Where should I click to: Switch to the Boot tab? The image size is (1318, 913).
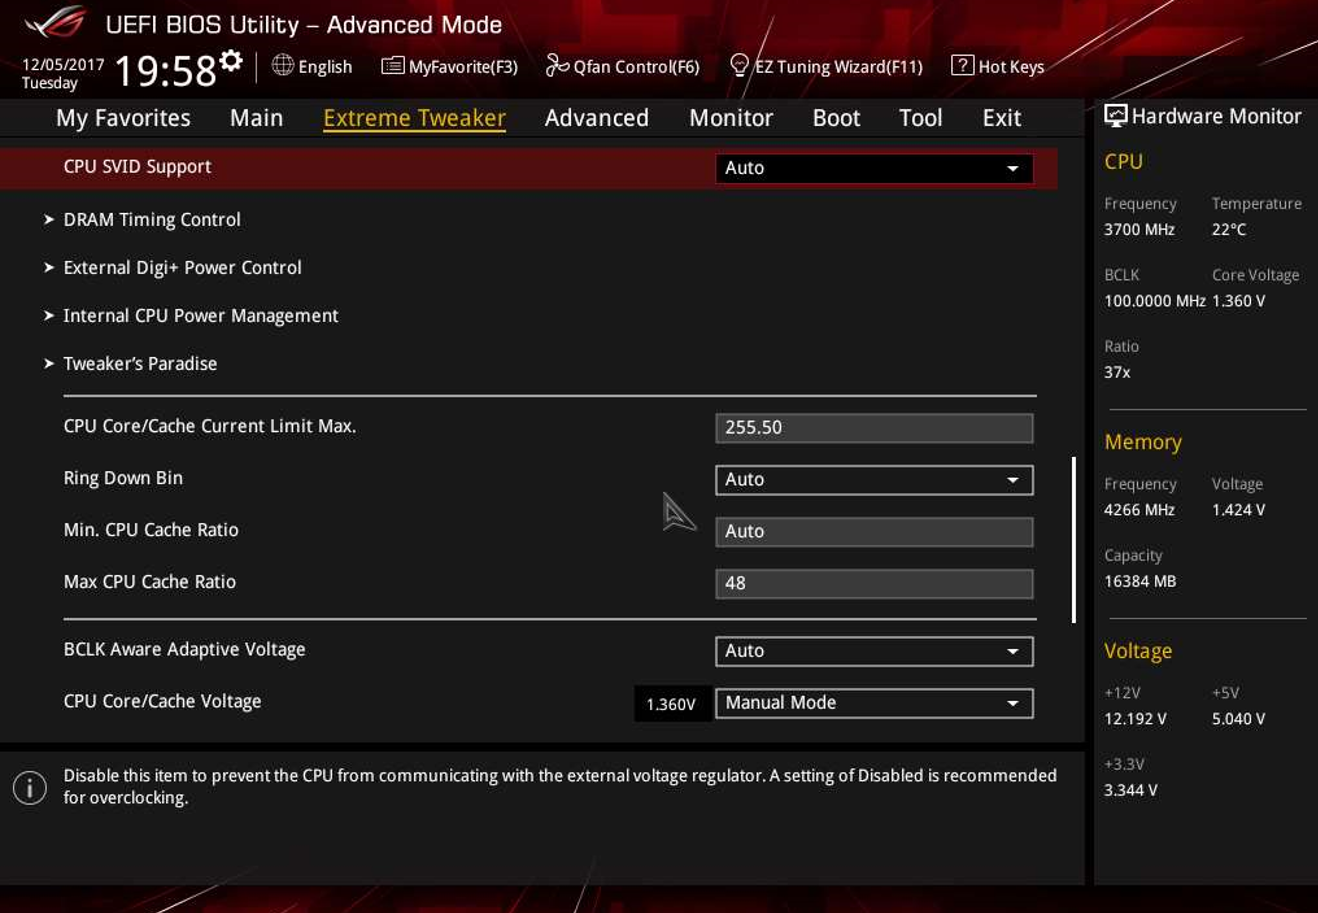point(836,118)
